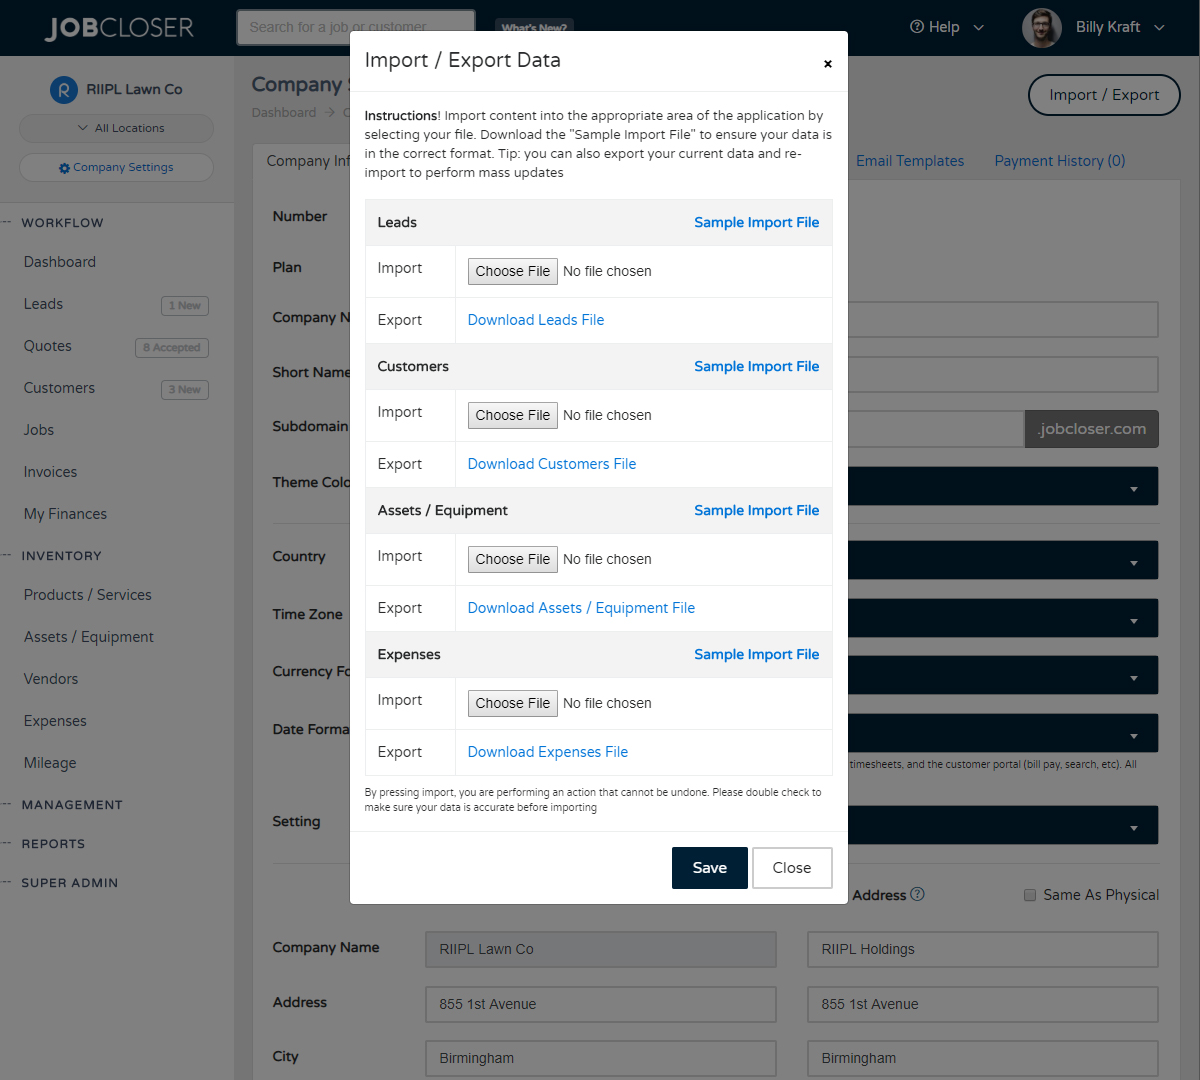Image resolution: width=1200 pixels, height=1080 pixels.
Task: Click Save in the import dialog
Action: (x=709, y=868)
